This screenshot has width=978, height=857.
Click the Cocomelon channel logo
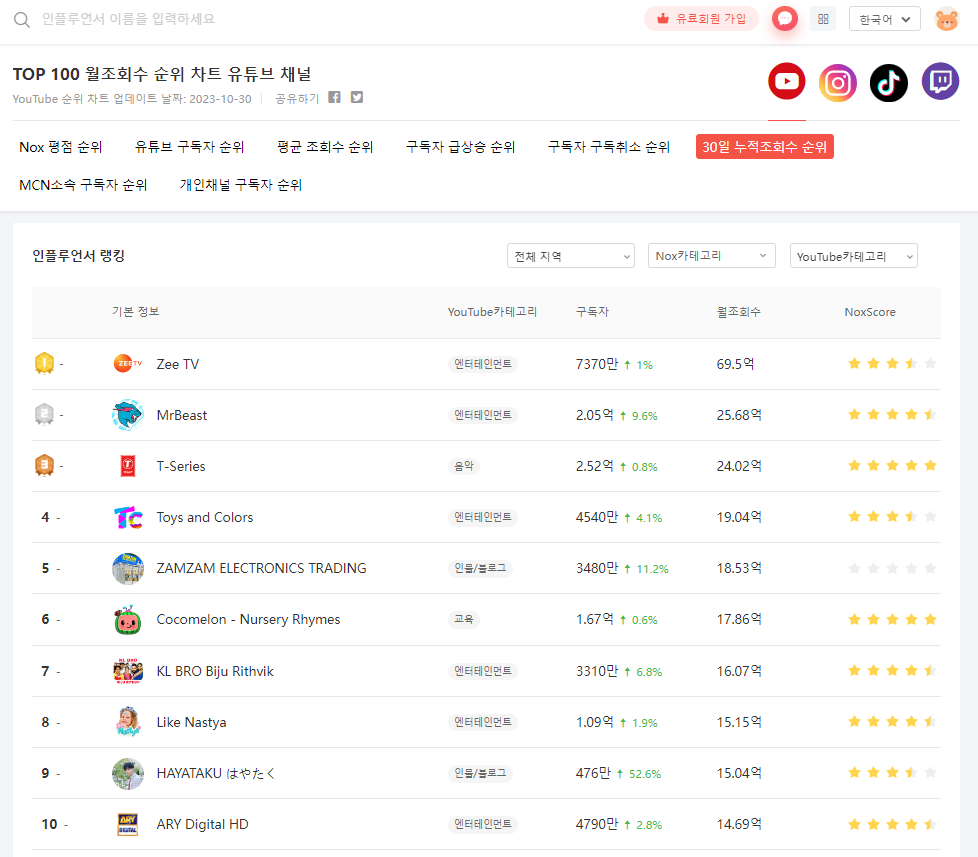(128, 619)
